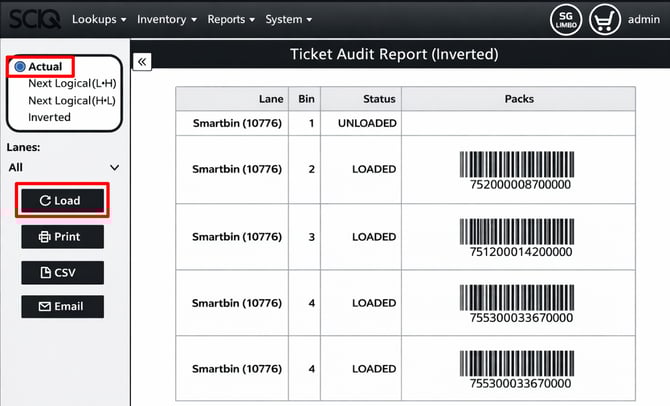Image resolution: width=670 pixels, height=406 pixels.
Task: Open the Lookups menu
Action: [99, 19]
